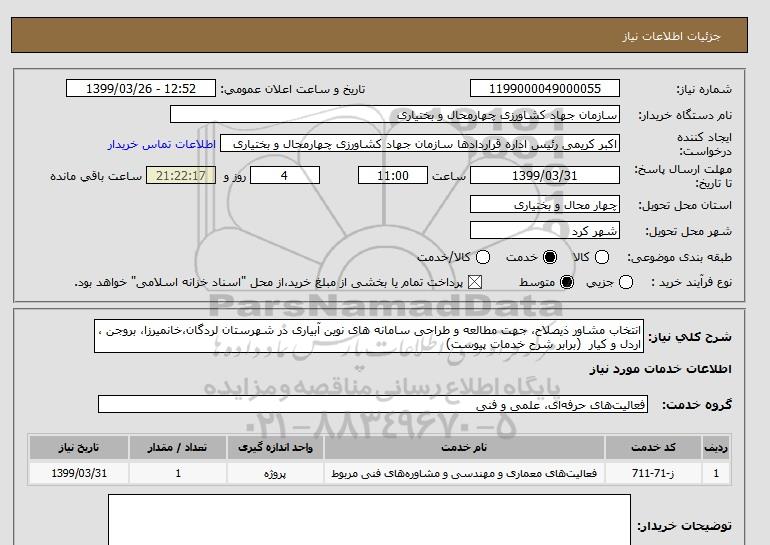Select the کالا/خدمت radio button
The width and height of the screenshot is (770, 545).
click(x=483, y=257)
